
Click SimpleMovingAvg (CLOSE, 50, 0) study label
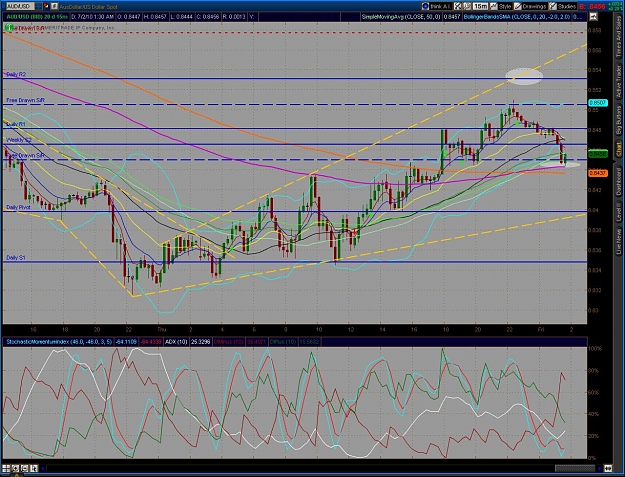pyautogui.click(x=401, y=17)
